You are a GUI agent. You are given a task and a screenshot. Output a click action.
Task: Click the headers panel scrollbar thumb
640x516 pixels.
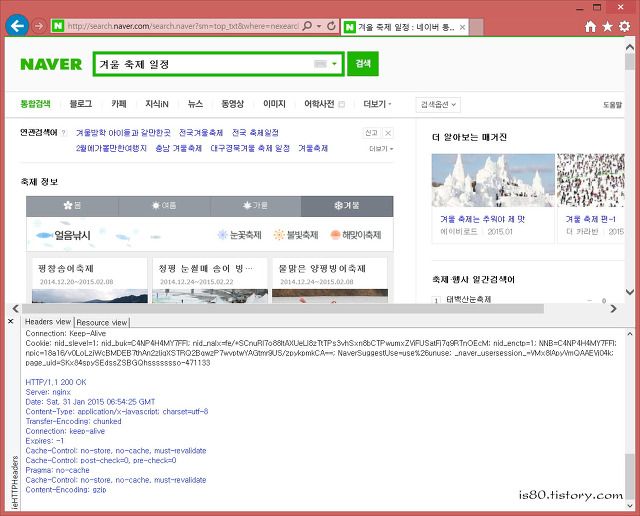(630, 476)
